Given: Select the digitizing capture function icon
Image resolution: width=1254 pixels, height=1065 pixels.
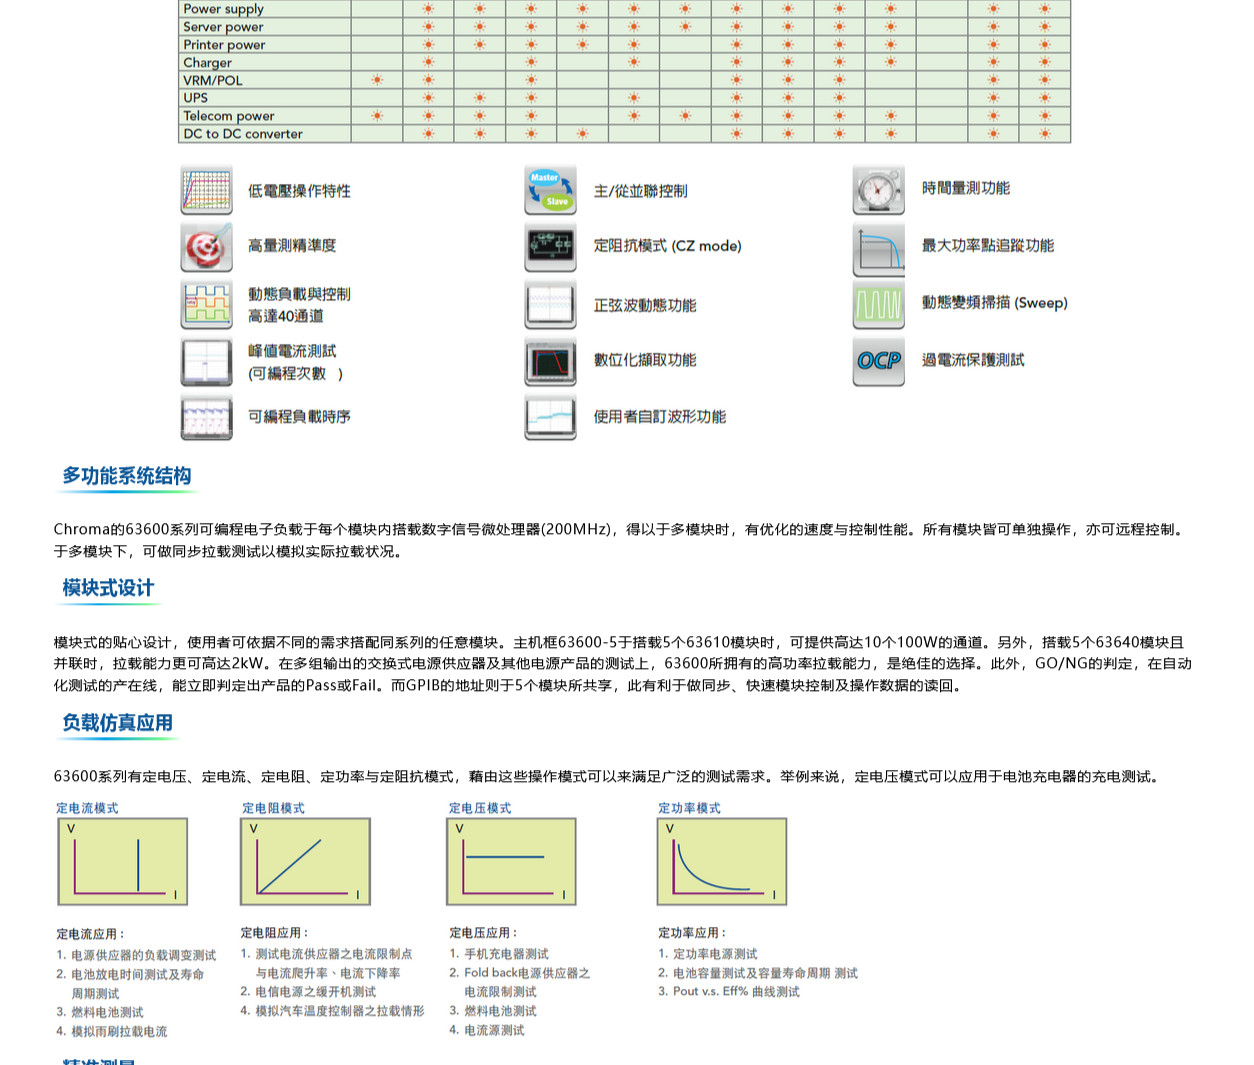Looking at the screenshot, I should [550, 361].
